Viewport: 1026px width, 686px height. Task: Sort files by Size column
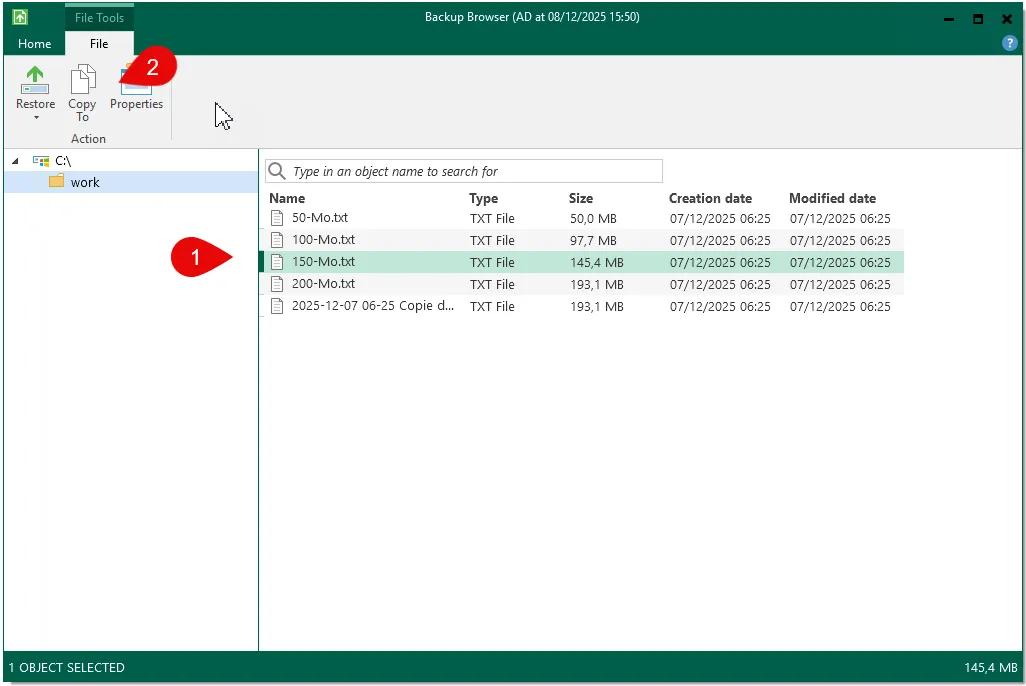[581, 198]
